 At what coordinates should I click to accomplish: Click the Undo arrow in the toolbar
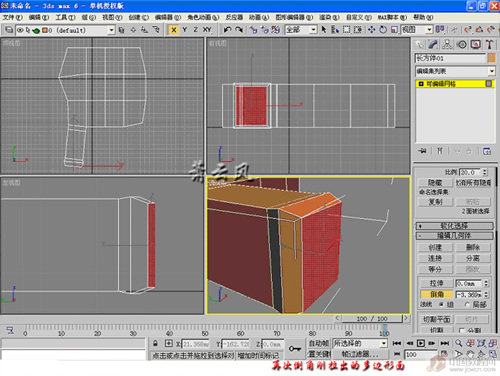228,30
